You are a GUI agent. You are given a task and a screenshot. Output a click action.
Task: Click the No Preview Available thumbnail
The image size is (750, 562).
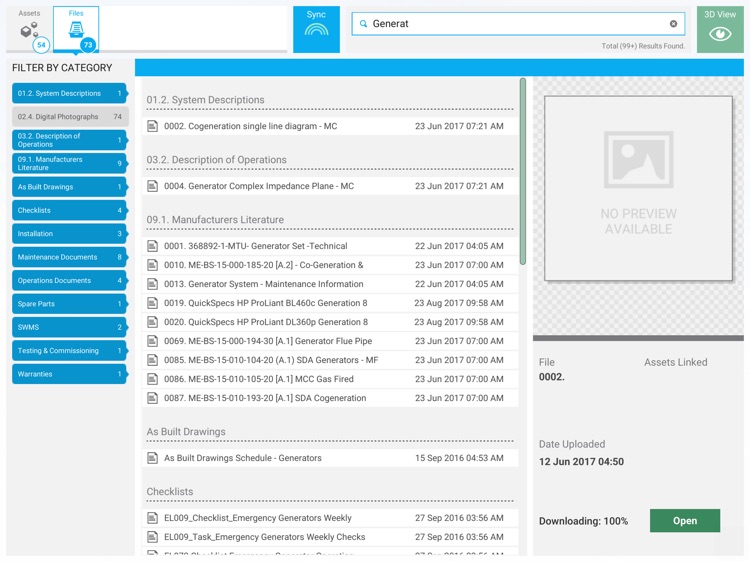coord(638,188)
